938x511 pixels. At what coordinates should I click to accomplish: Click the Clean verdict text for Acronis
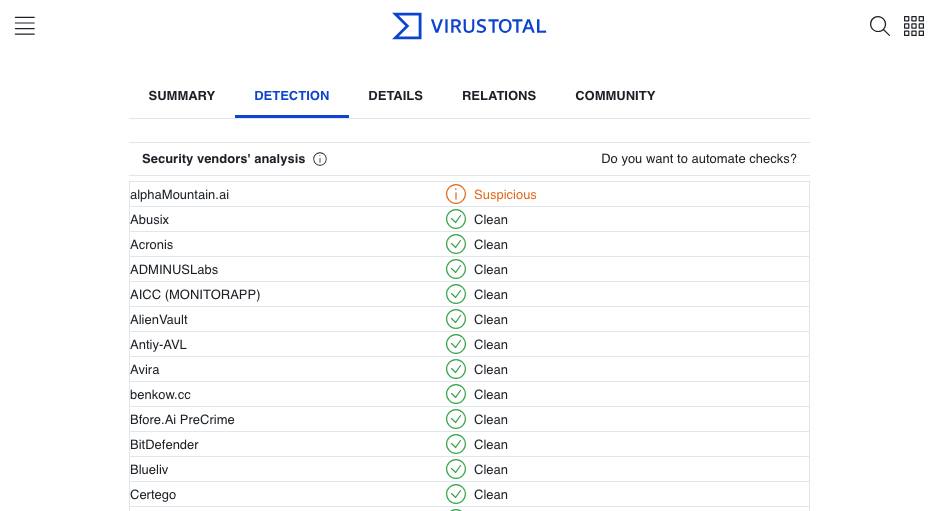pyautogui.click(x=491, y=245)
